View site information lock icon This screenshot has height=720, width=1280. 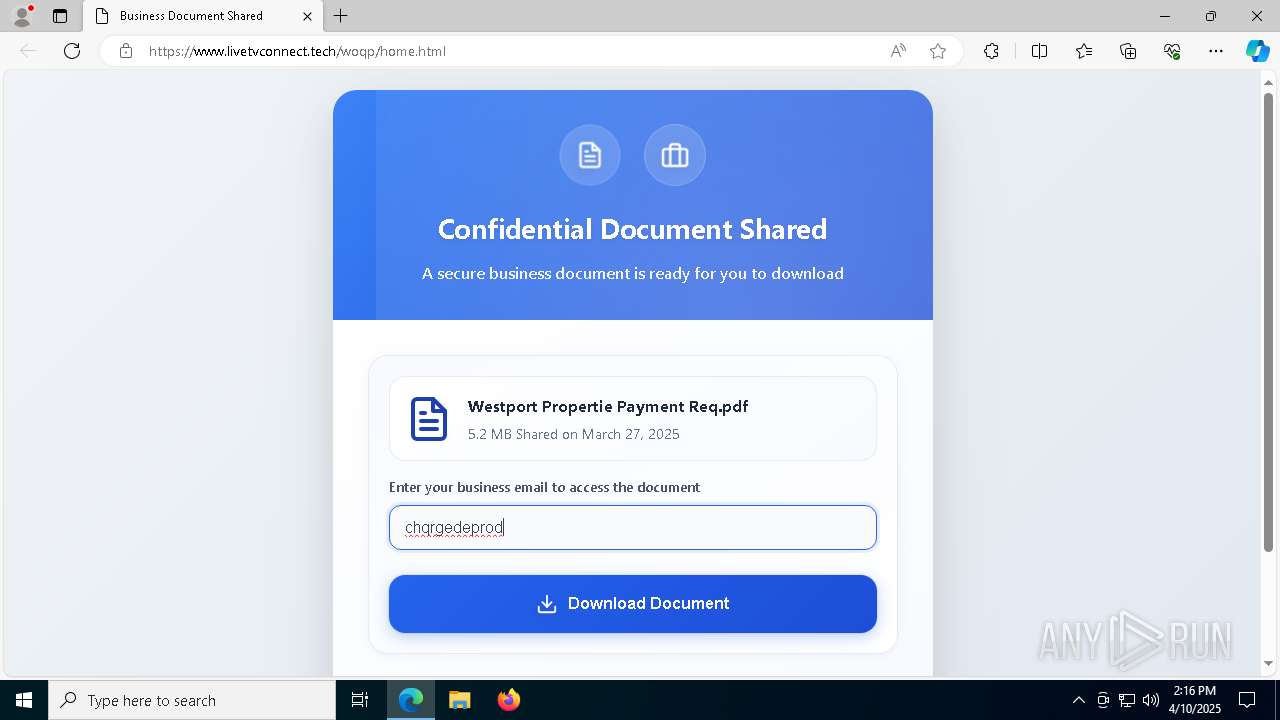(x=126, y=51)
